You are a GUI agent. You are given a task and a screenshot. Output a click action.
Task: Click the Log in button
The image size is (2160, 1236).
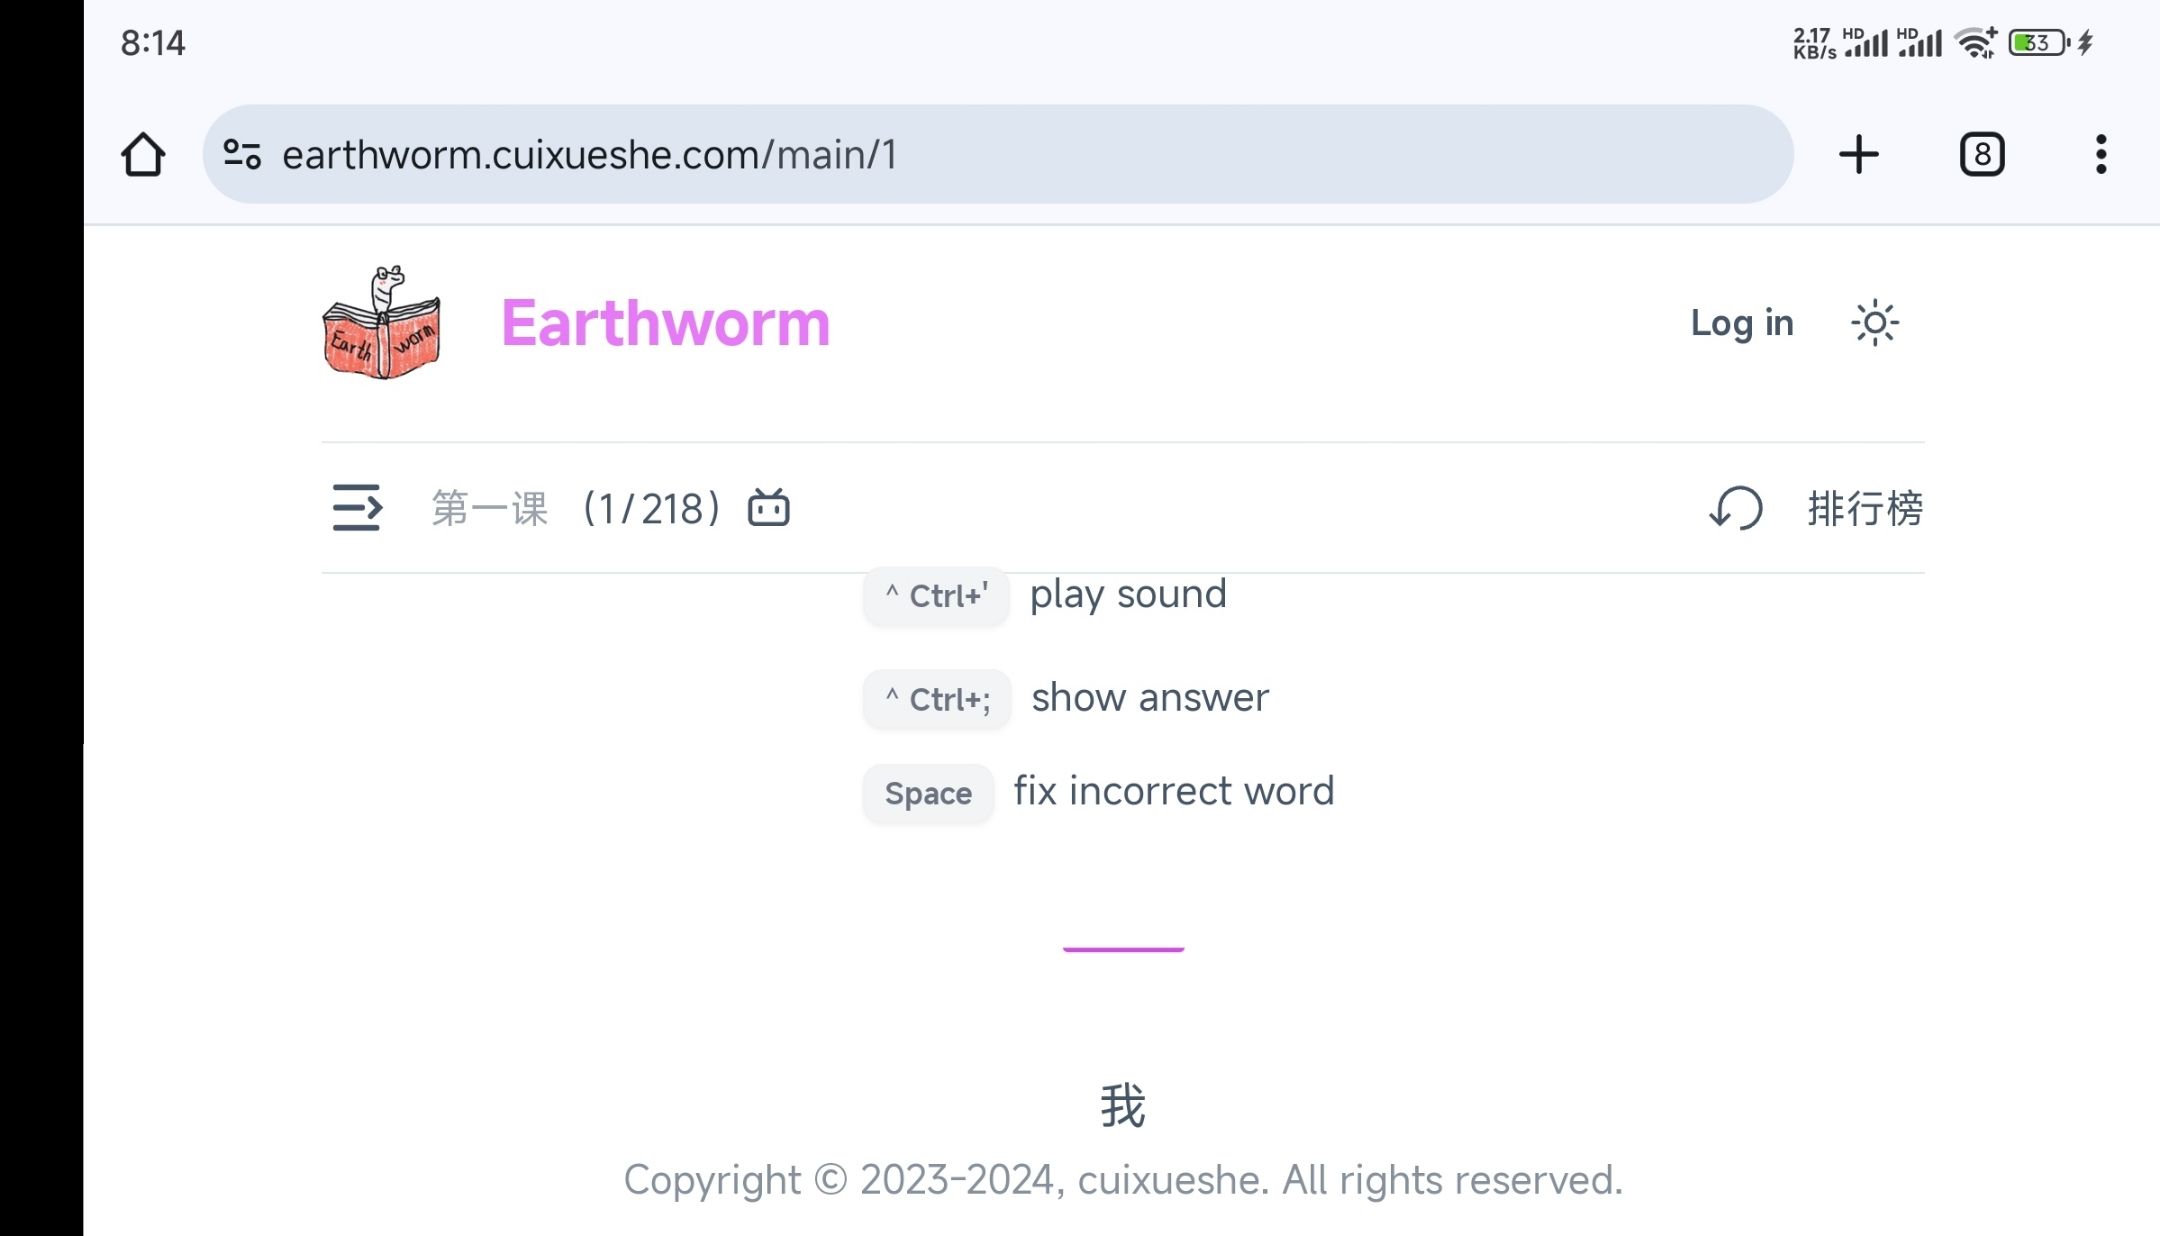point(1741,323)
